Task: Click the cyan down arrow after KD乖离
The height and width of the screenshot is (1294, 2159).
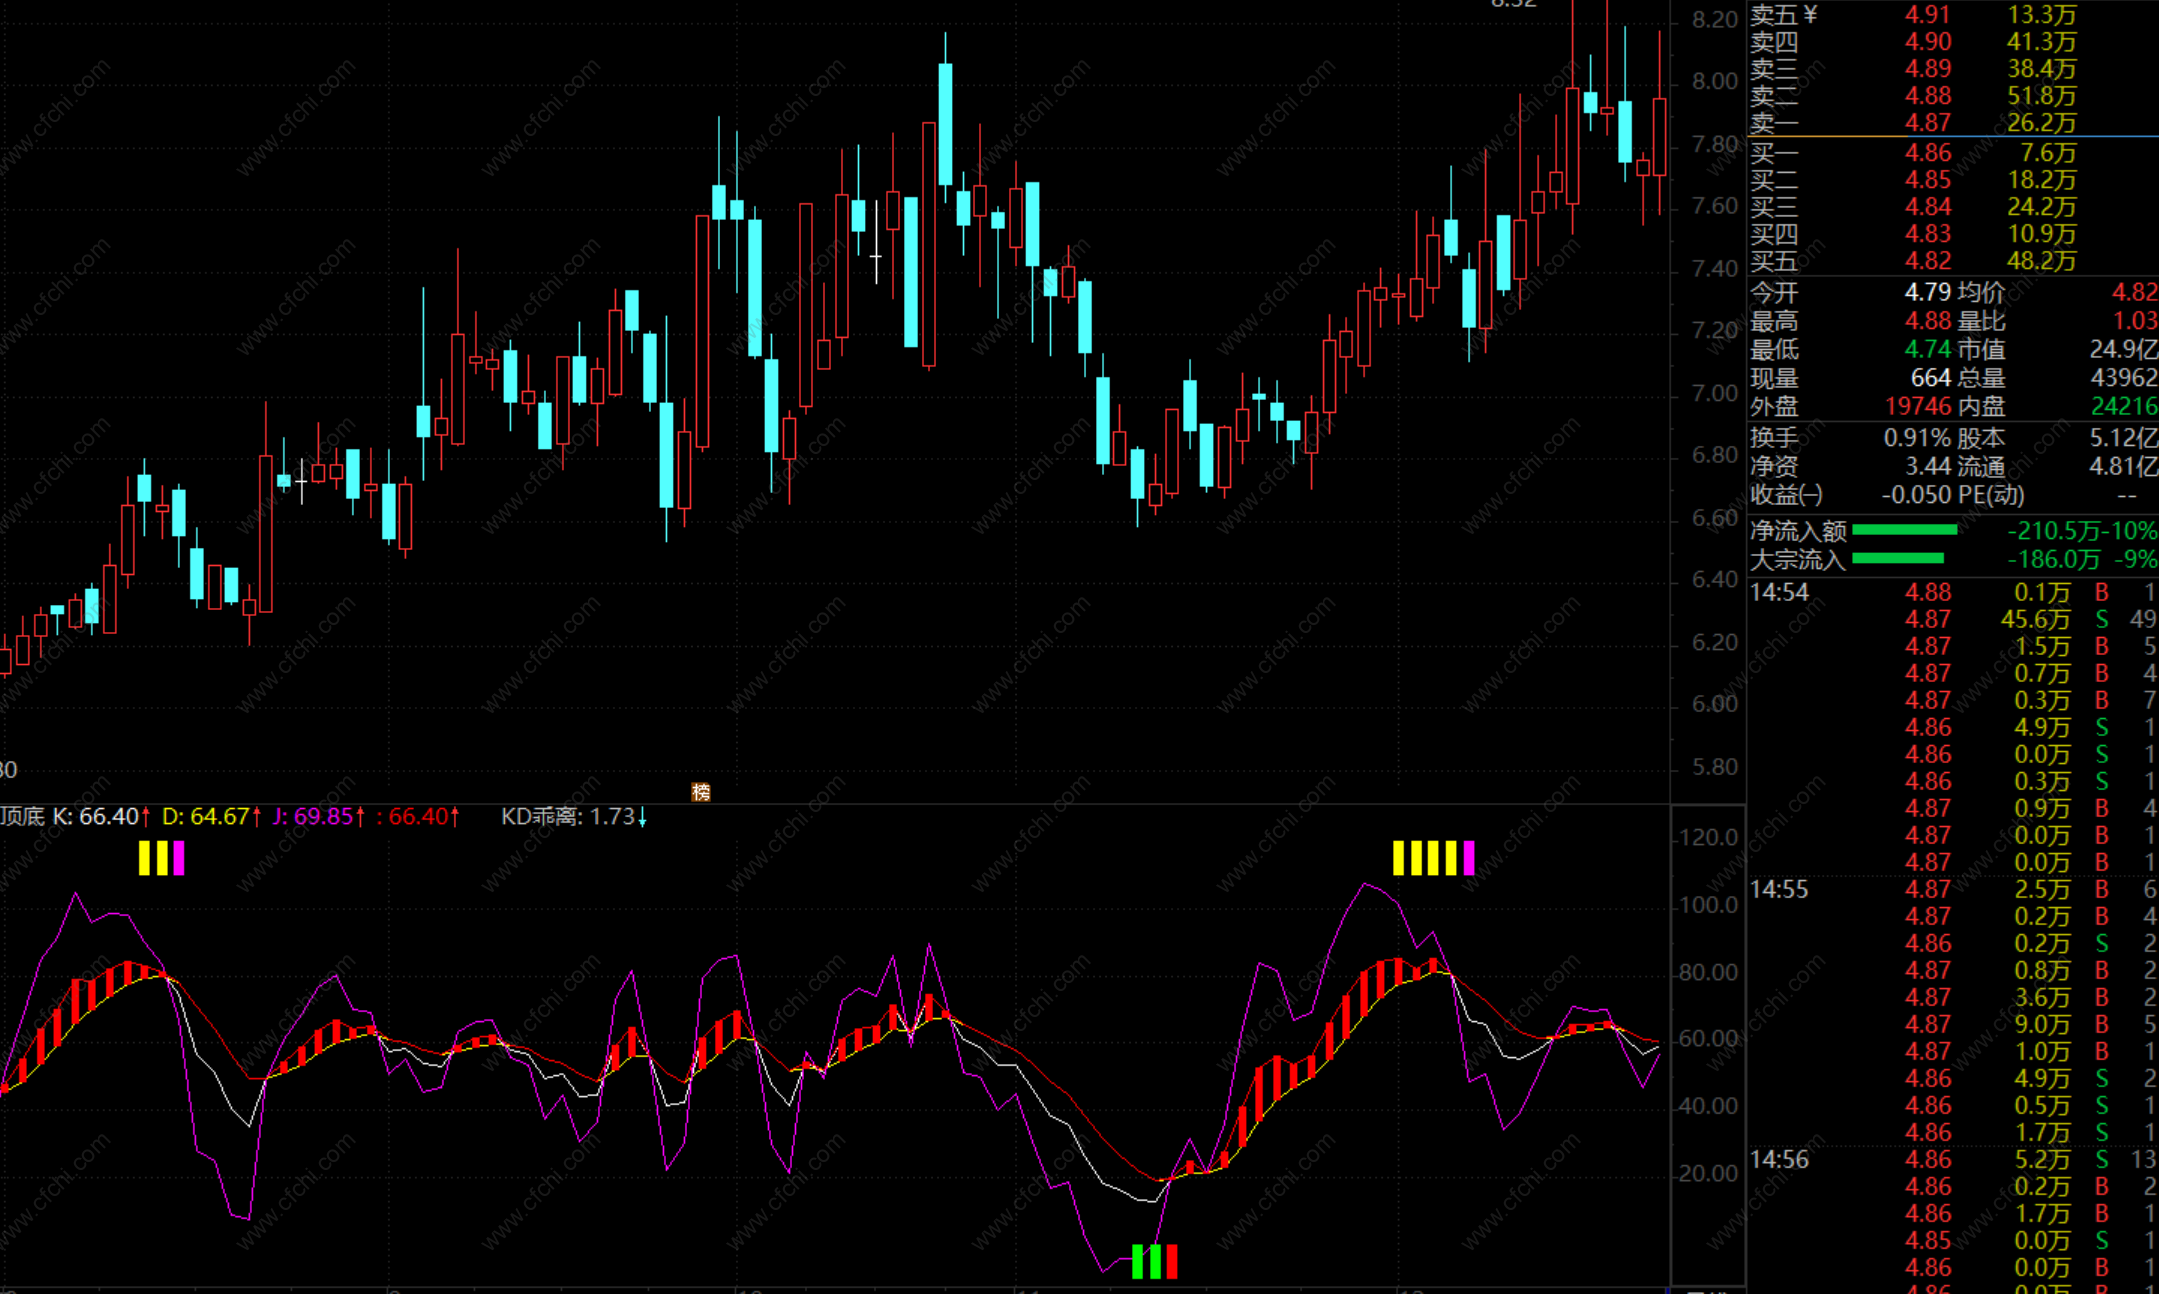Action: (x=642, y=818)
